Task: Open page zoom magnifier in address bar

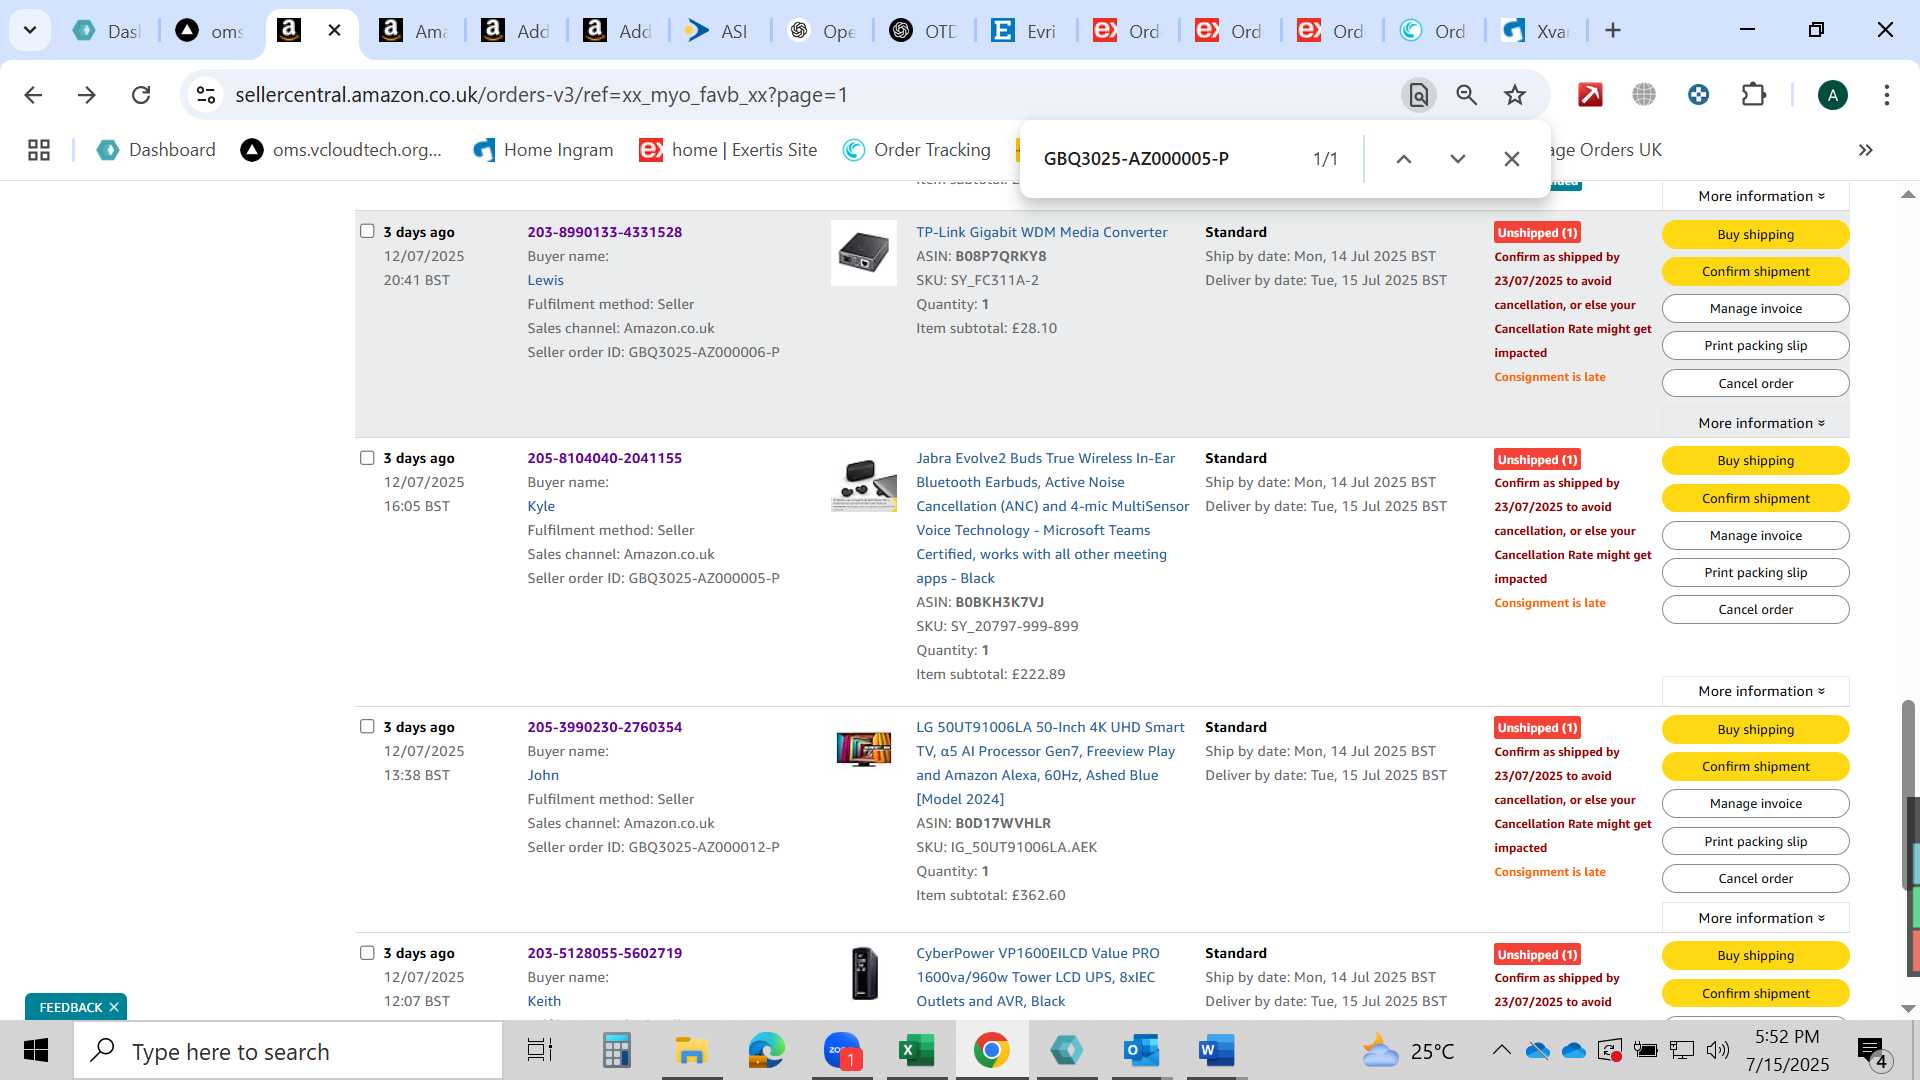Action: click(1467, 95)
